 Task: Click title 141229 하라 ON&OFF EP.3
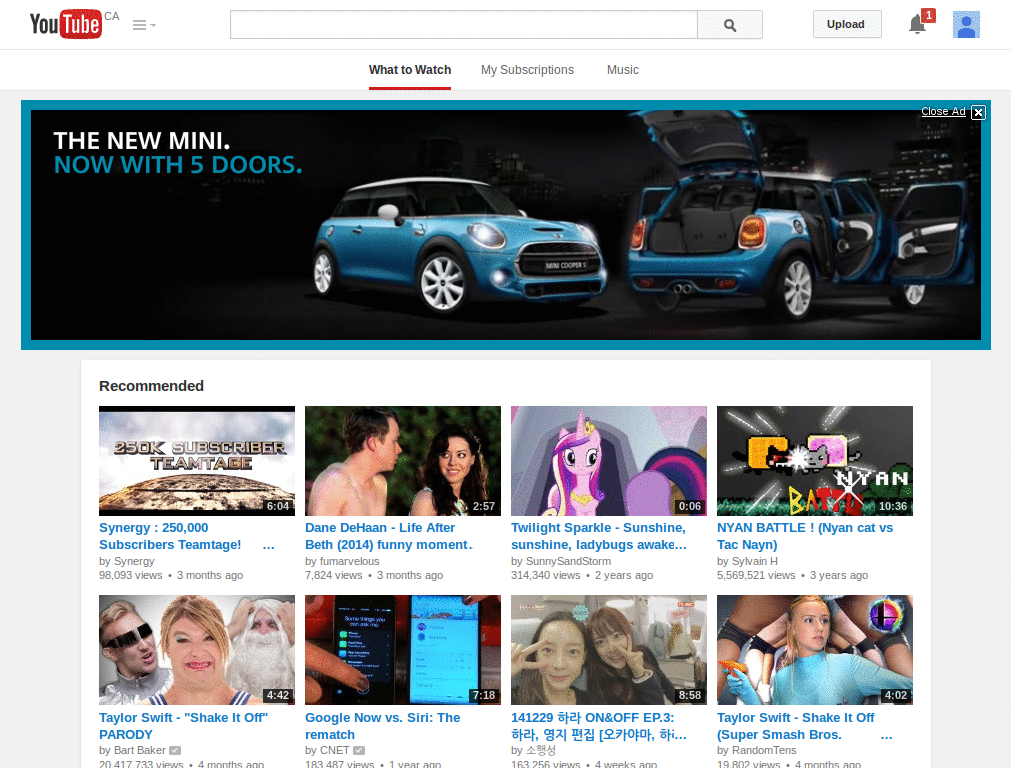[599, 726]
